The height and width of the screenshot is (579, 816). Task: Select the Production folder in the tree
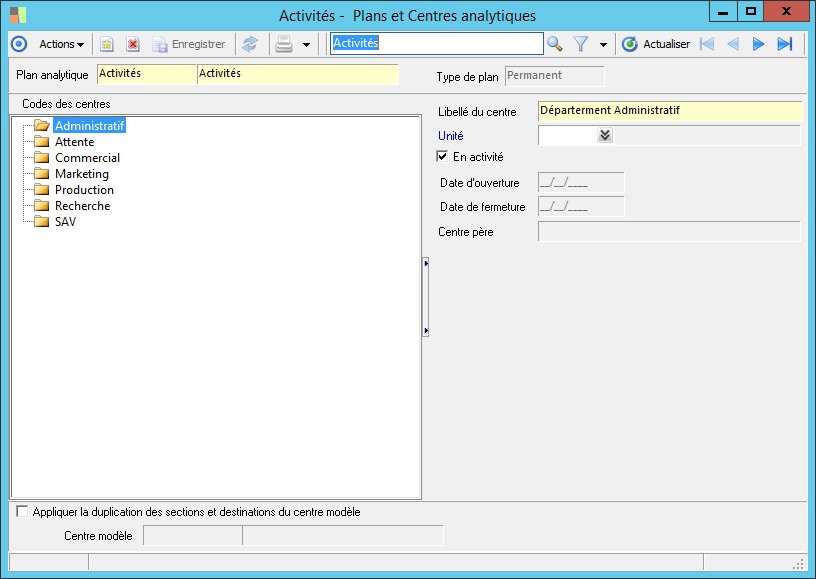84,190
